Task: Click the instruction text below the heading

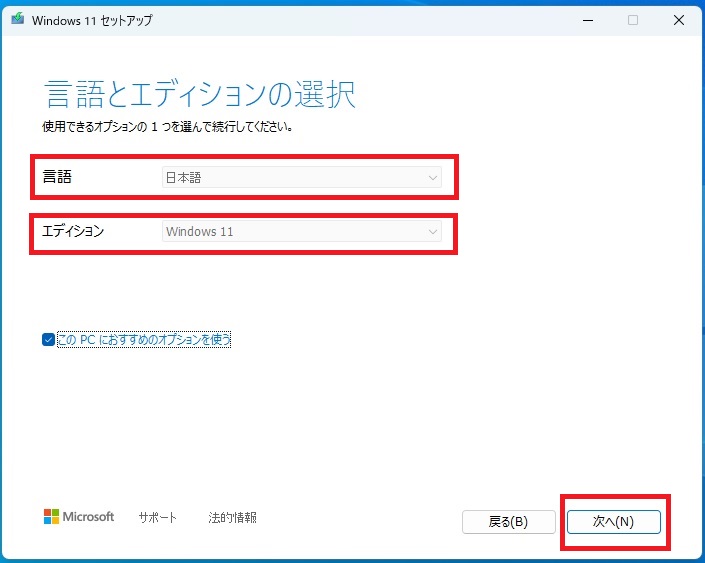Action: (167, 128)
